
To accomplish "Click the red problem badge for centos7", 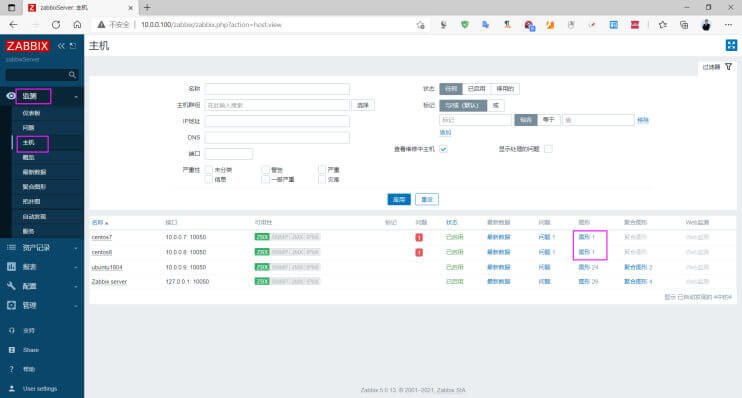I will click(419, 237).
